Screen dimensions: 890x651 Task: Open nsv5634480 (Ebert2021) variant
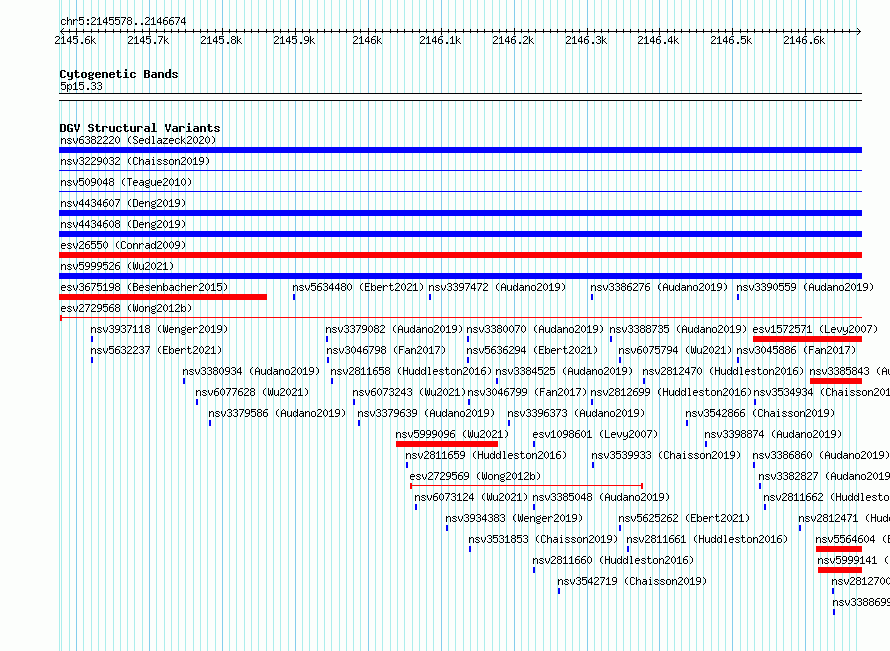(x=358, y=287)
